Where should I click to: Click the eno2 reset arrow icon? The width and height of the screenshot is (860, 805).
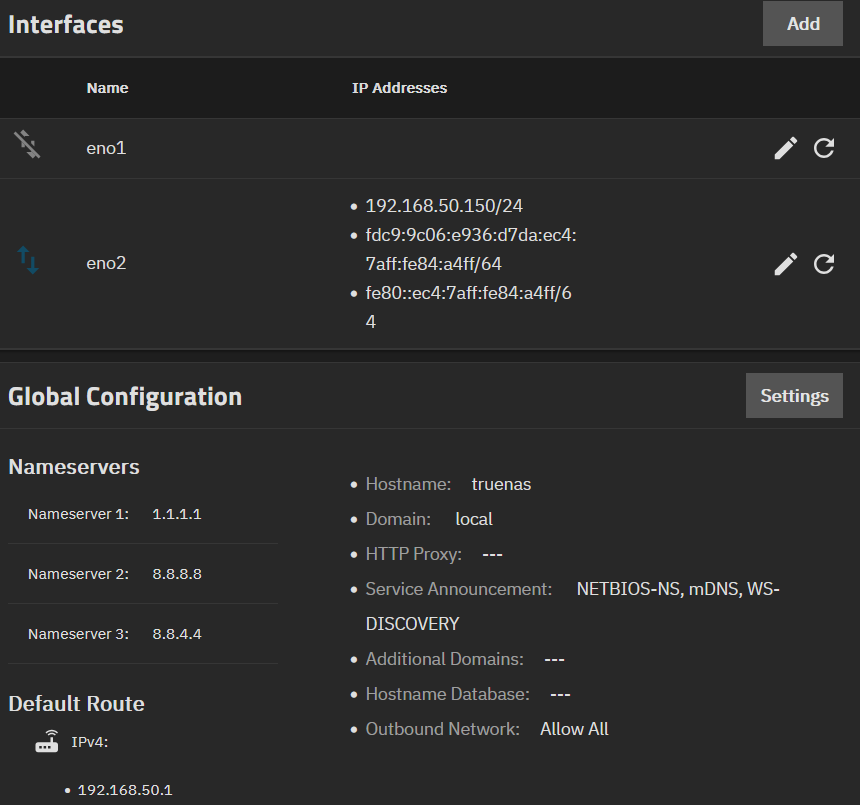[x=824, y=264]
